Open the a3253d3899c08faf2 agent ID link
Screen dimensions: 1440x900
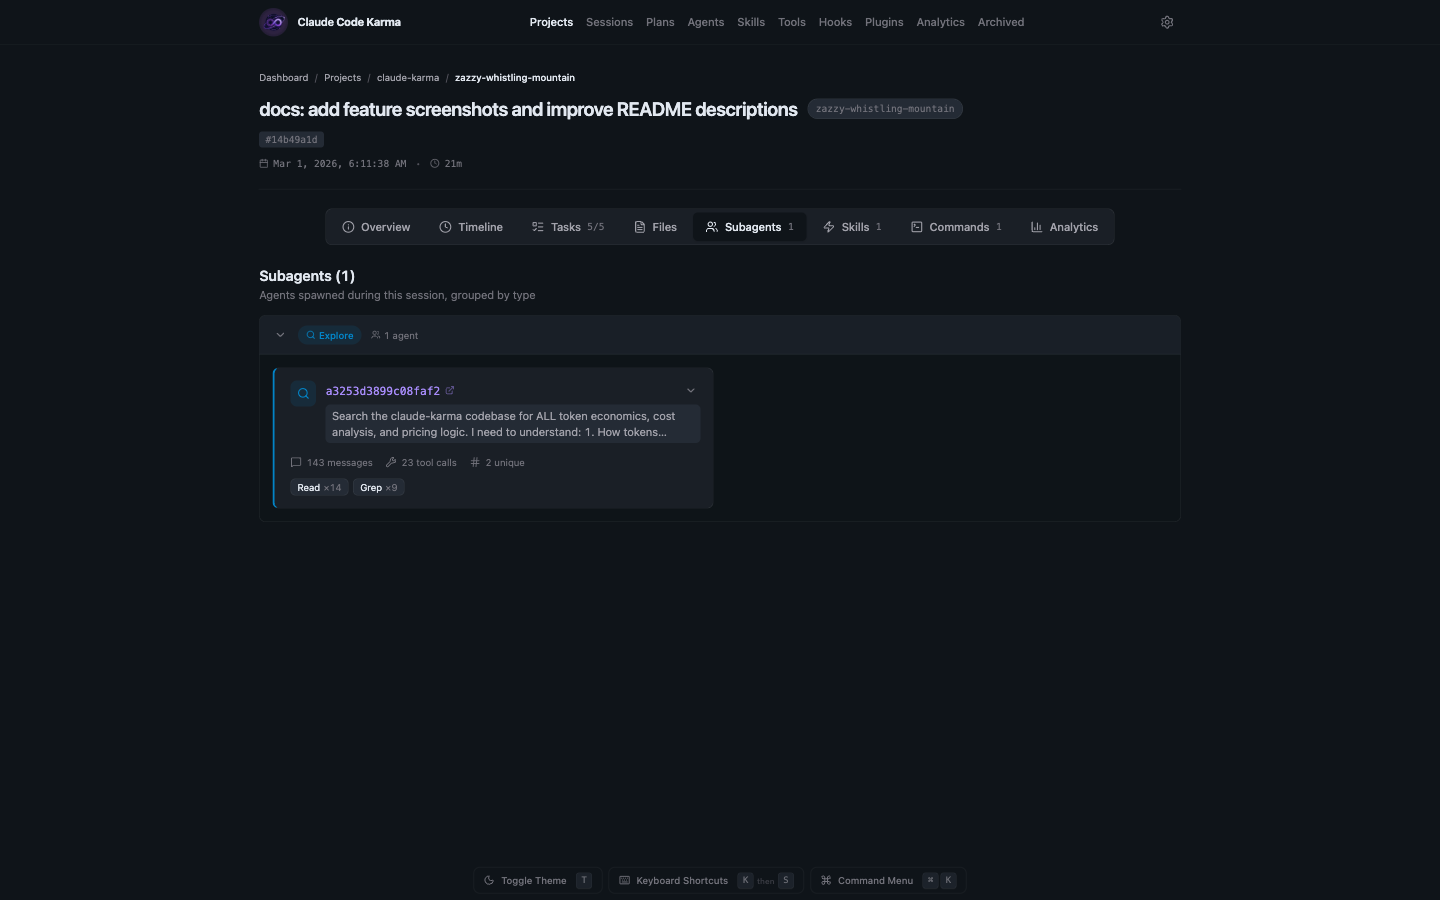[383, 391]
